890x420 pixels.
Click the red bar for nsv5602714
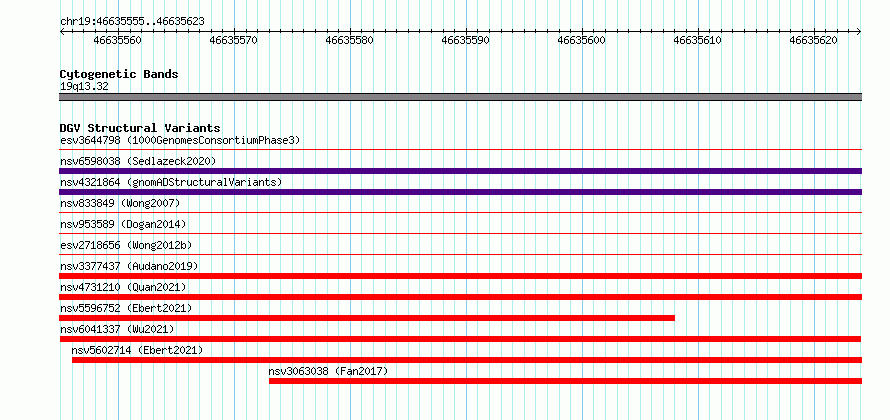pos(467,360)
